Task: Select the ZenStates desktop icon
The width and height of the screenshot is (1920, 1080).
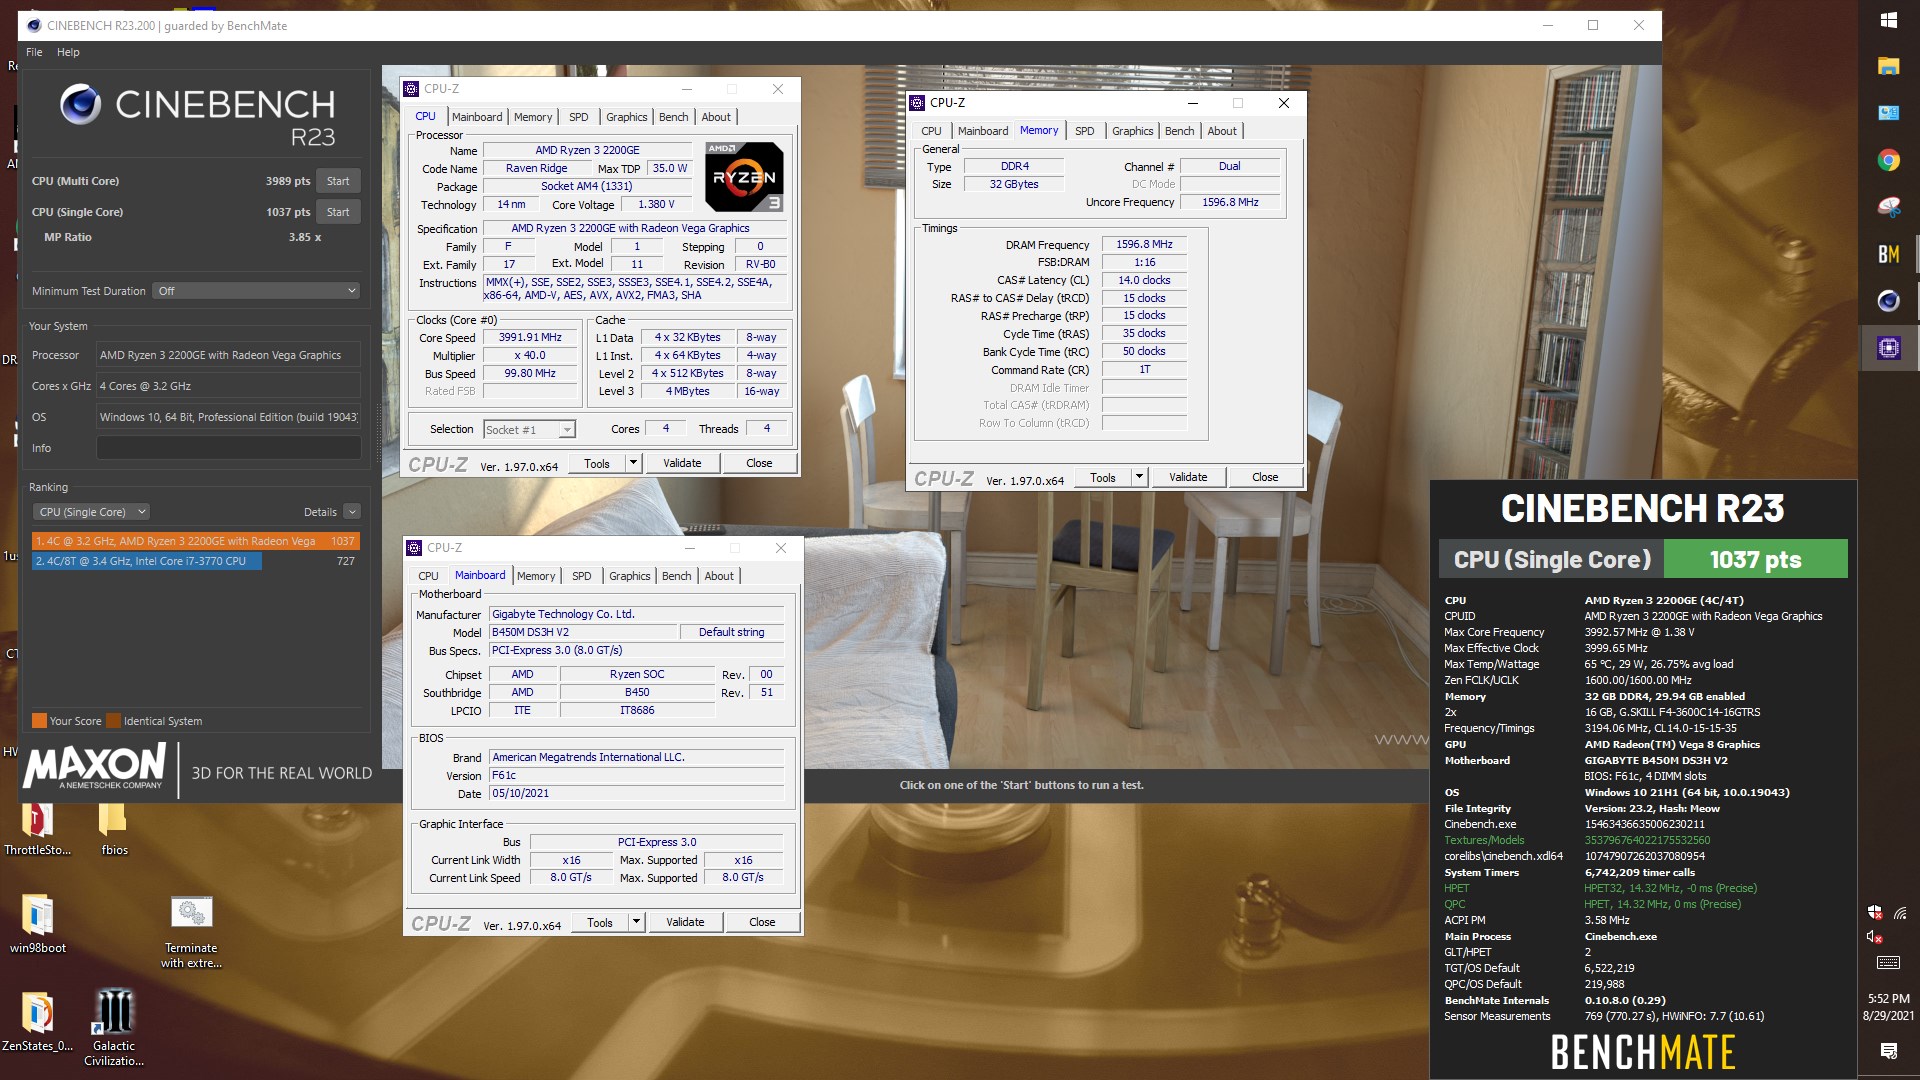Action: click(x=38, y=1022)
